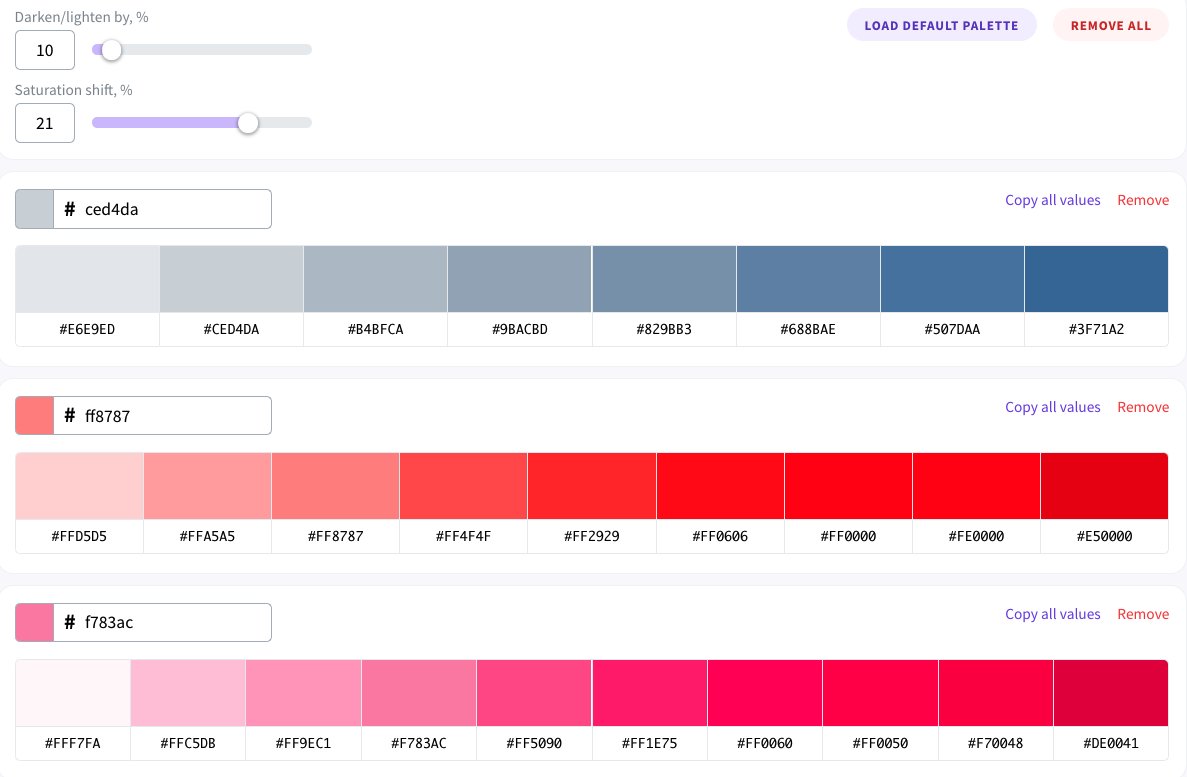The width and height of the screenshot is (1187, 777).
Task: Click the Saturation shift slider handle
Action: coord(248,123)
